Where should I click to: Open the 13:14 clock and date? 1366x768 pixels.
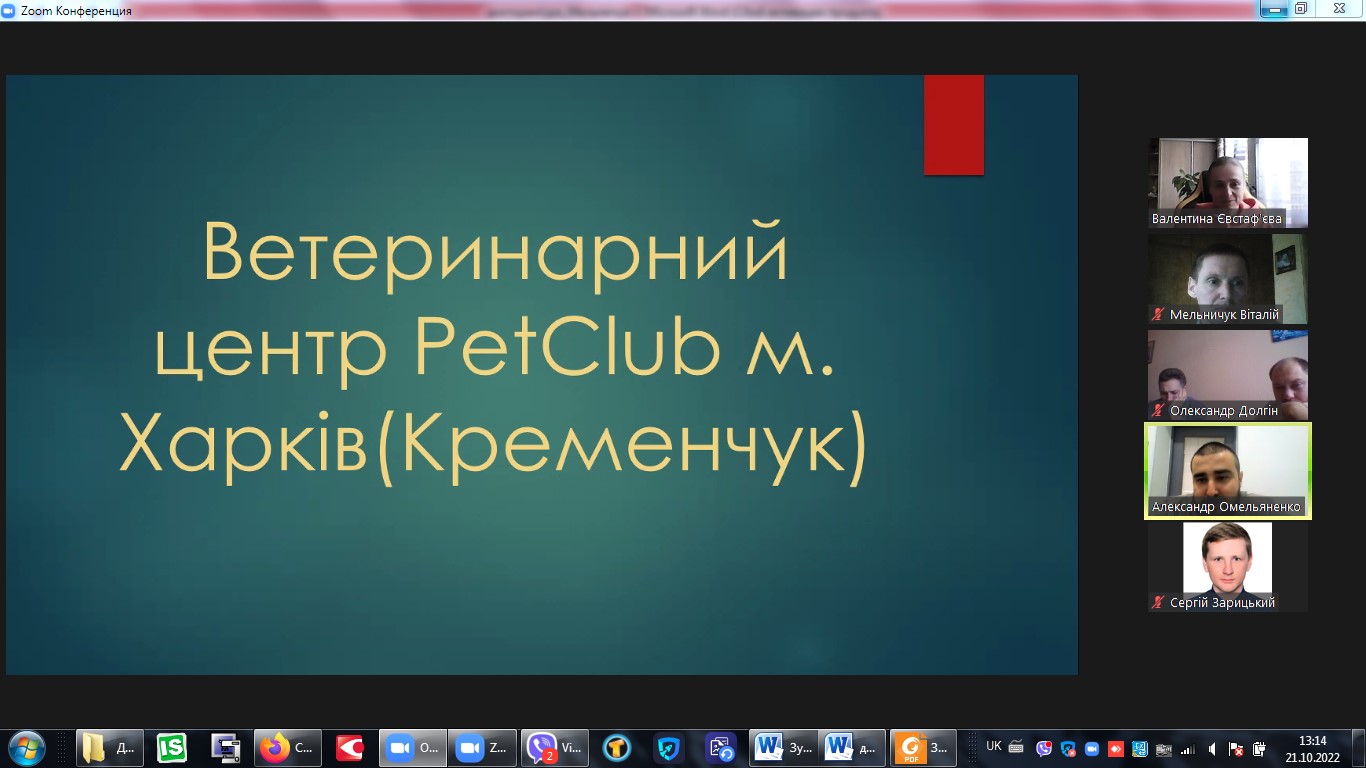click(x=1312, y=748)
